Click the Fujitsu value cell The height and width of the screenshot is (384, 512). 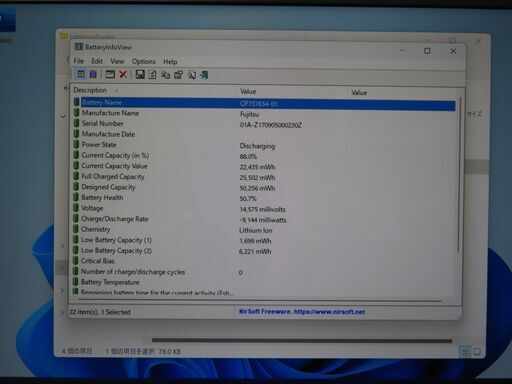click(x=249, y=114)
